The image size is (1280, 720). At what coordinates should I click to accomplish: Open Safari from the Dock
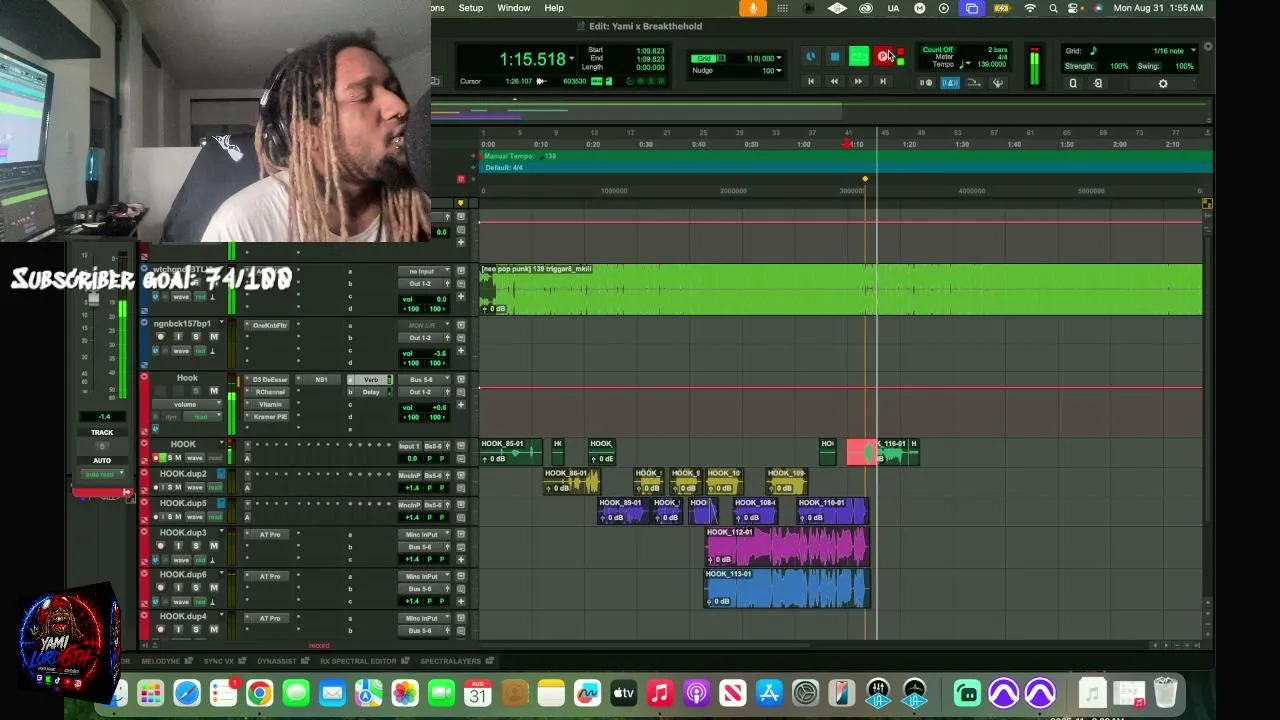click(x=187, y=693)
